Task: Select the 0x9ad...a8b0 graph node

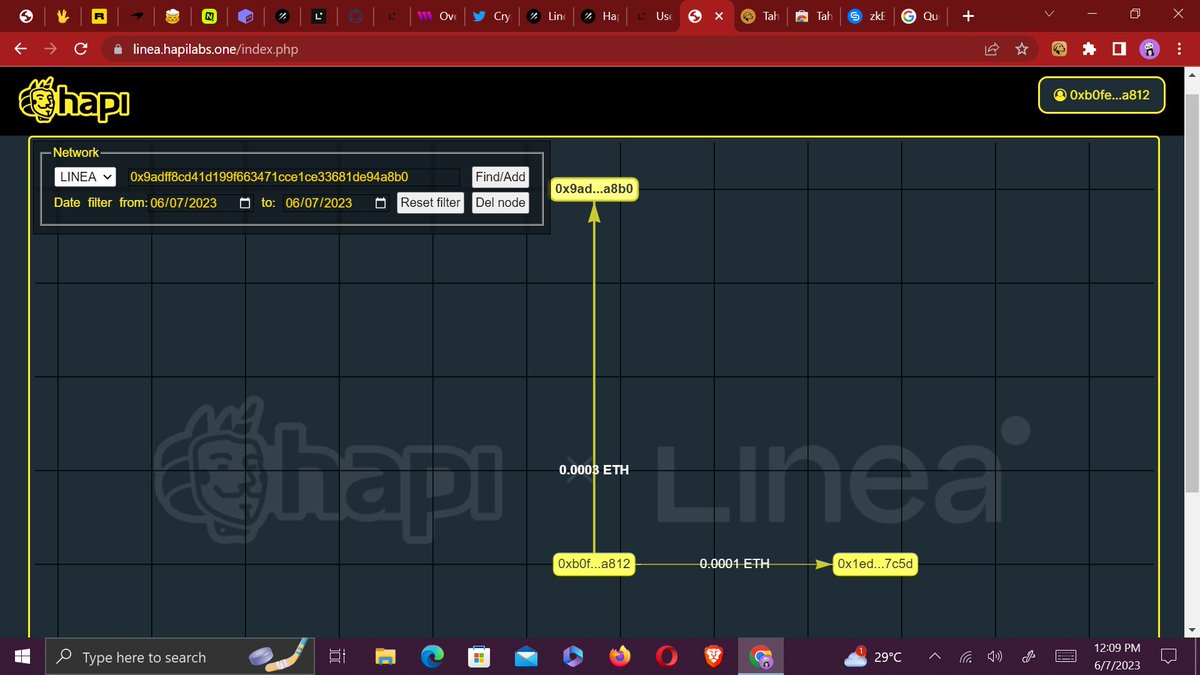Action: [595, 189]
